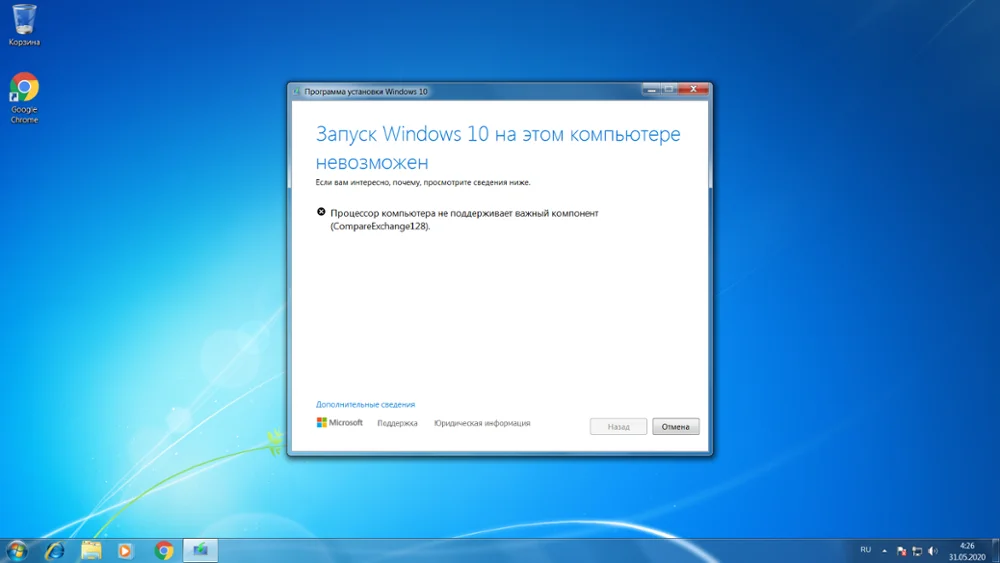
Task: Show hidden tray icons arrow
Action: [x=885, y=551]
